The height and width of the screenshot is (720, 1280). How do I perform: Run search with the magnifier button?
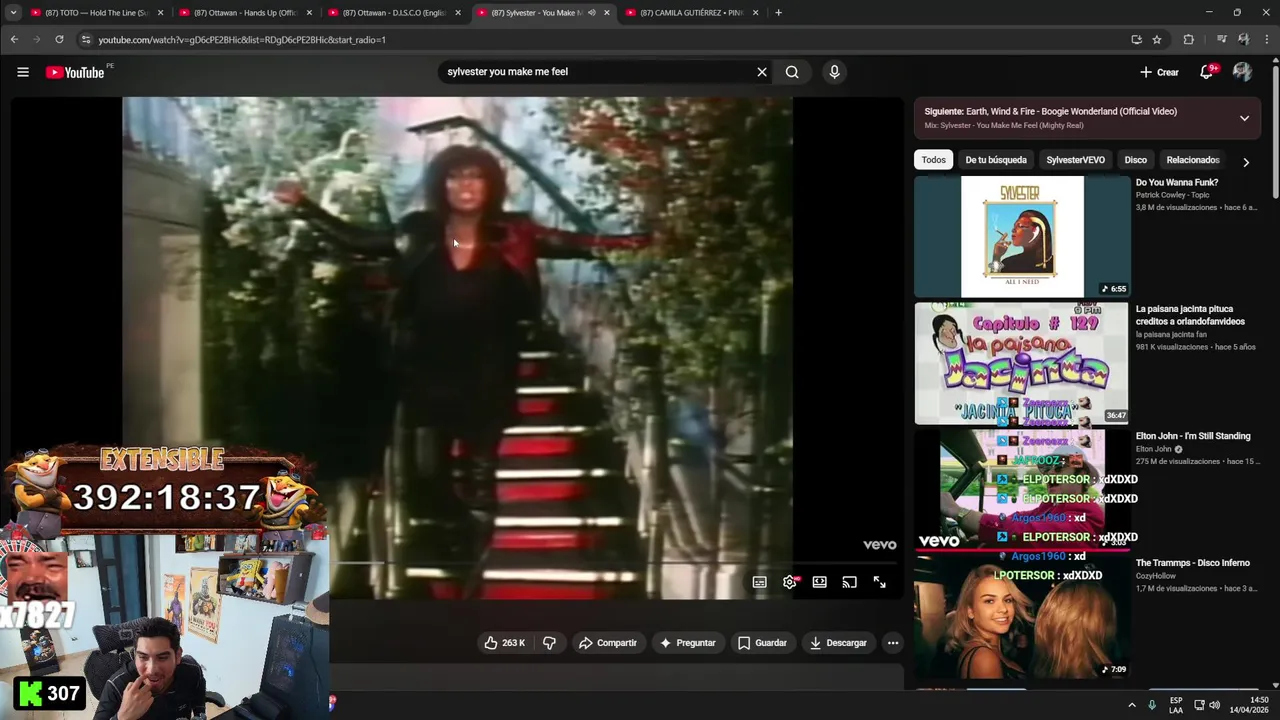(792, 72)
